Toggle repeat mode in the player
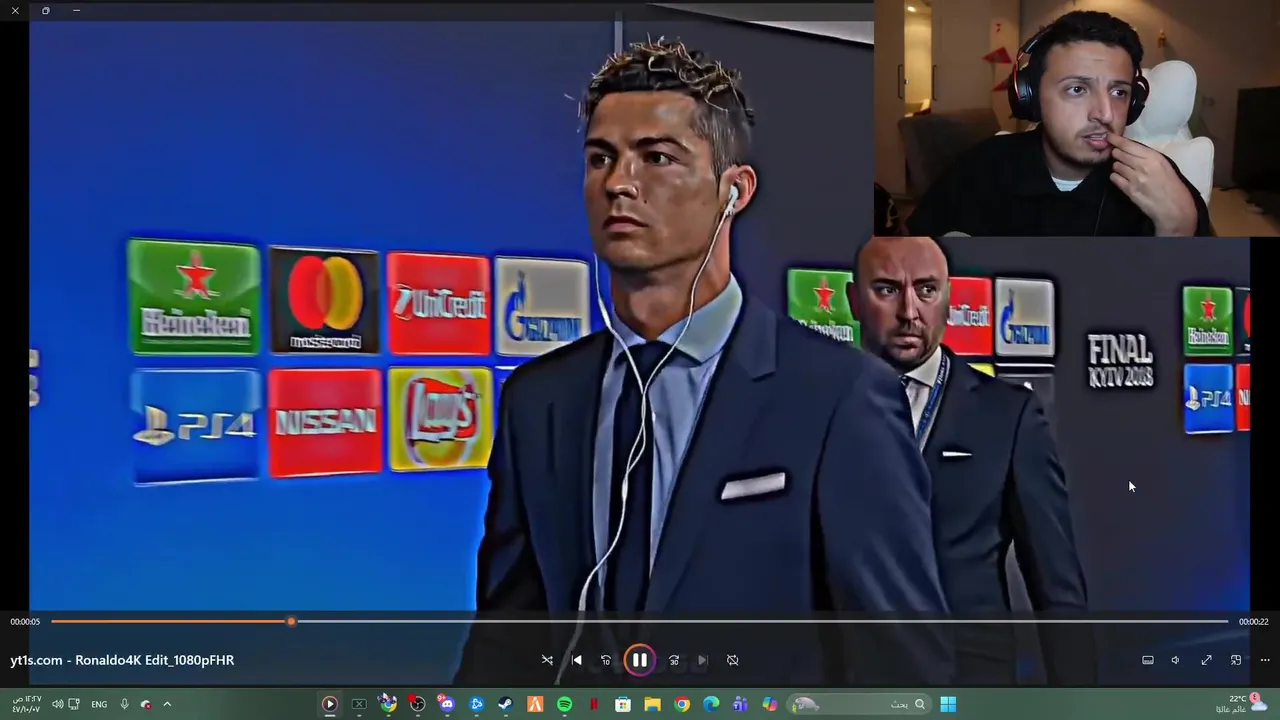 click(732, 660)
